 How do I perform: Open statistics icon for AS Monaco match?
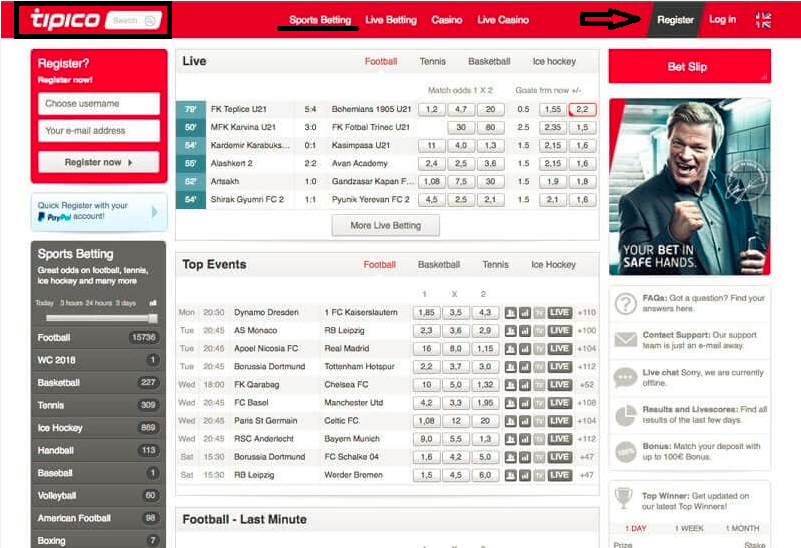525,330
